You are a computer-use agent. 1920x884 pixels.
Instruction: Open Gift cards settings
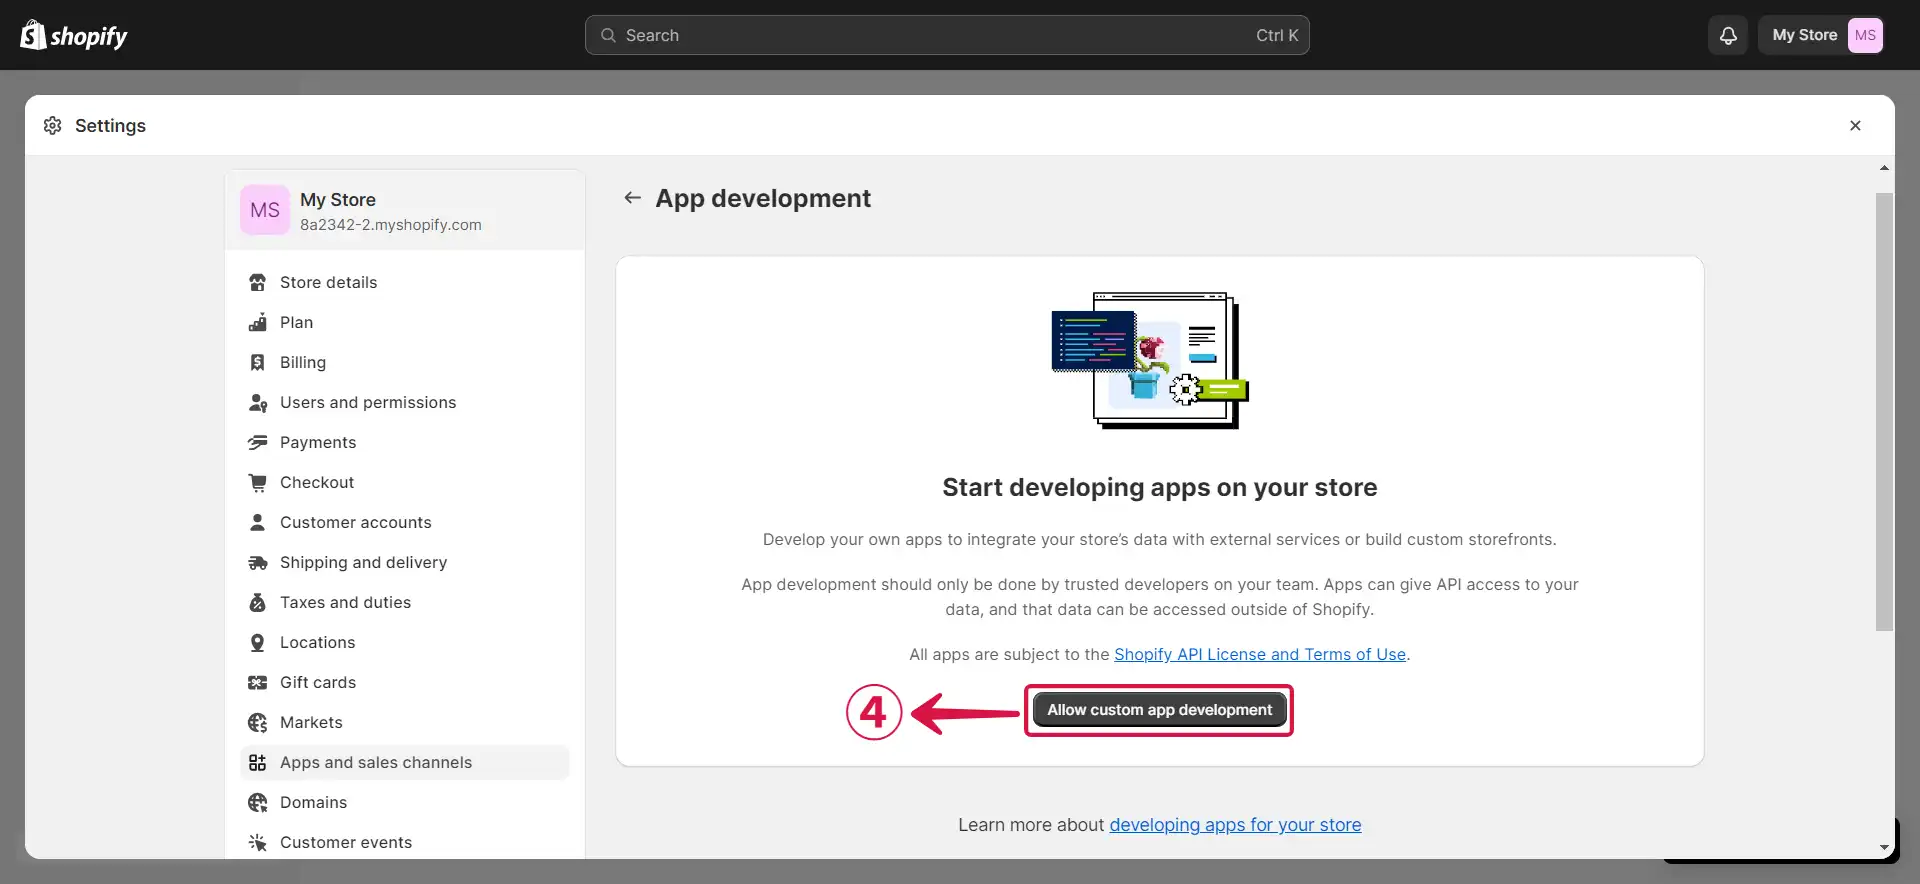coord(405,682)
